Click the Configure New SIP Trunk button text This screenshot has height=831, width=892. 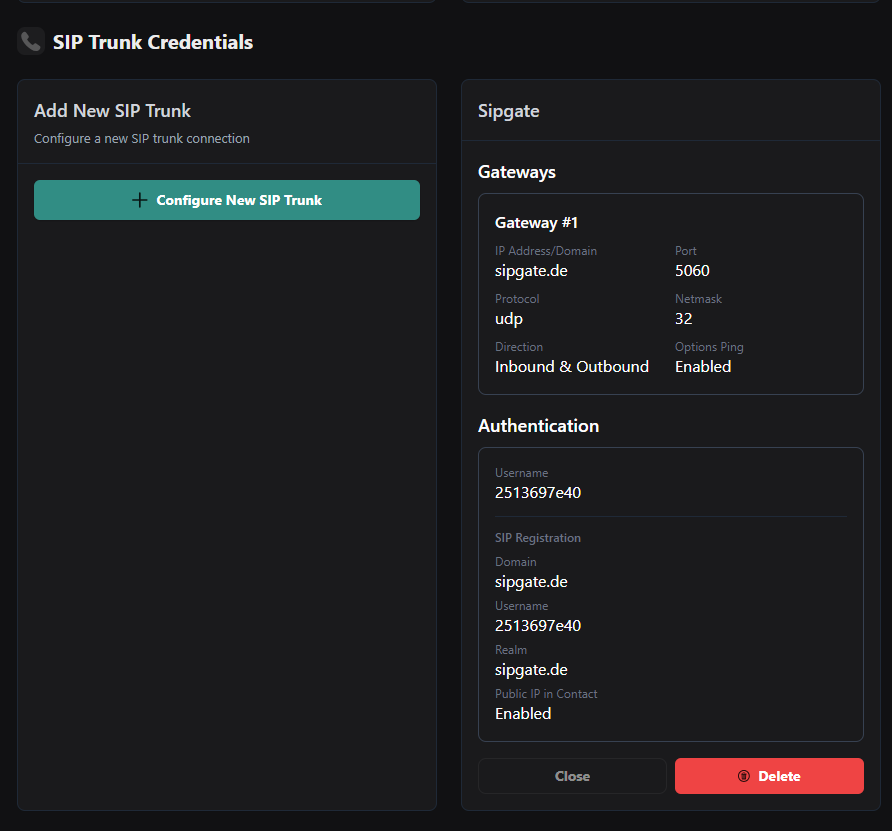pyautogui.click(x=239, y=200)
